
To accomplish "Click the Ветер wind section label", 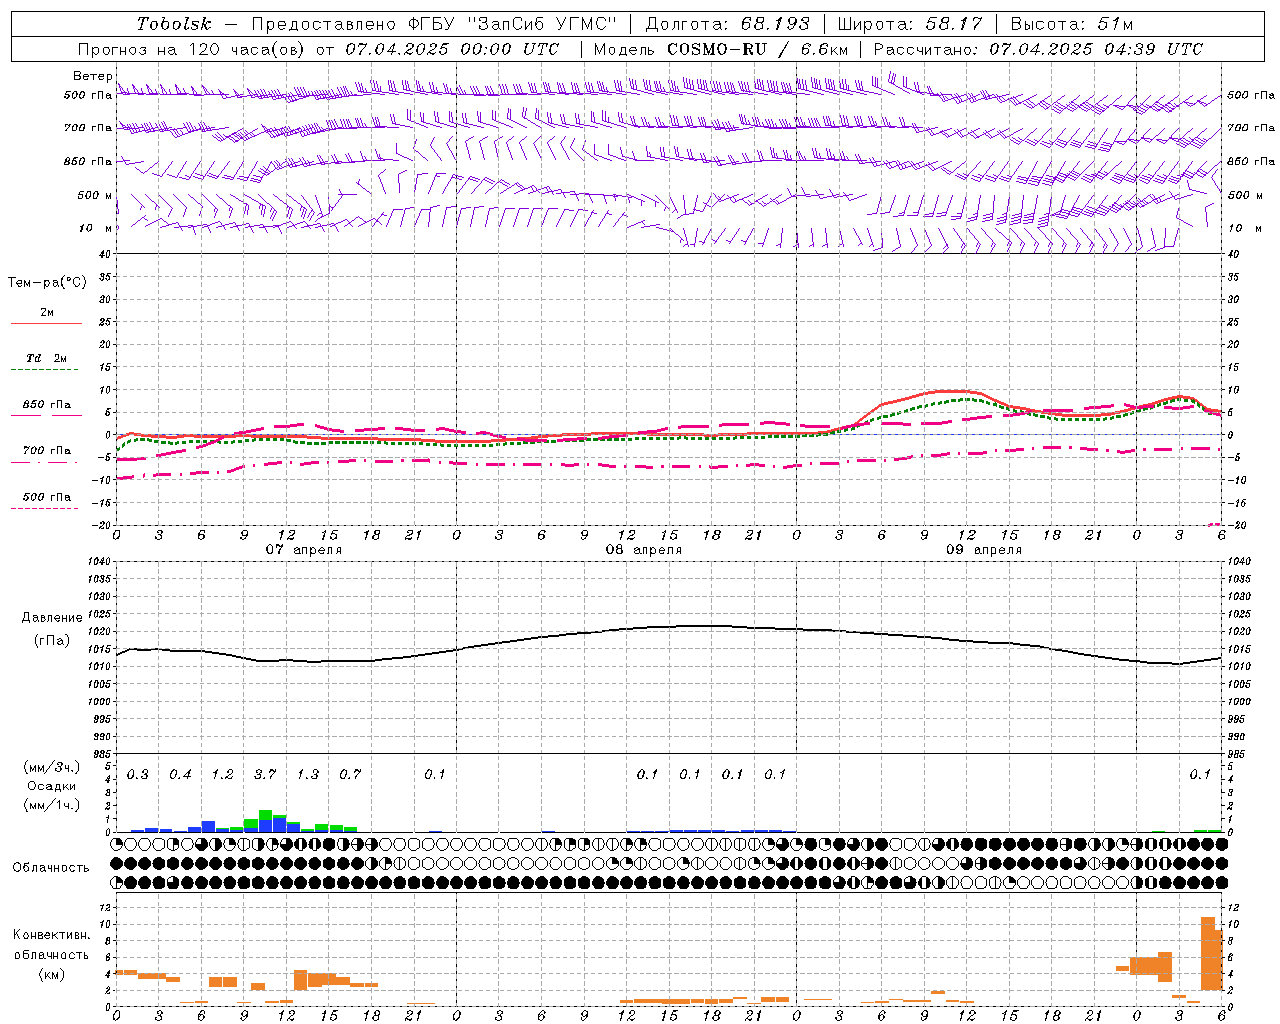I will [x=92, y=76].
